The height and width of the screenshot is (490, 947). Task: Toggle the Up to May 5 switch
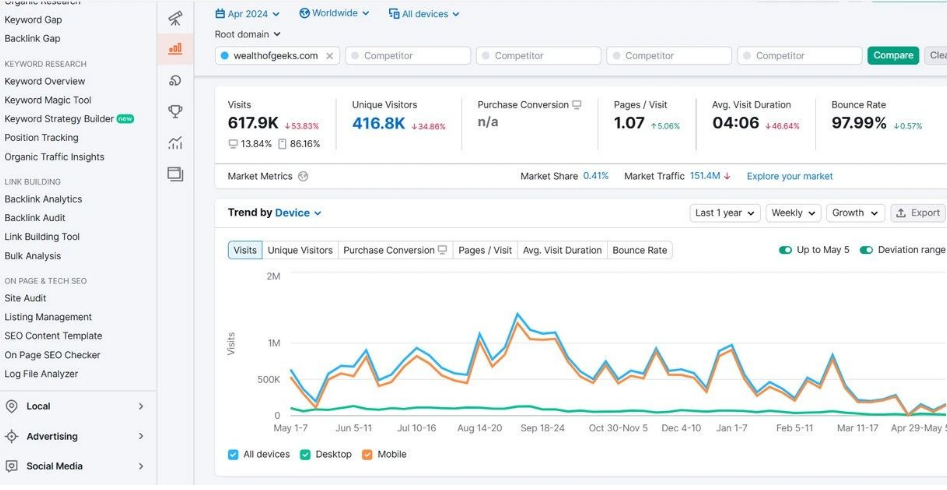point(785,250)
